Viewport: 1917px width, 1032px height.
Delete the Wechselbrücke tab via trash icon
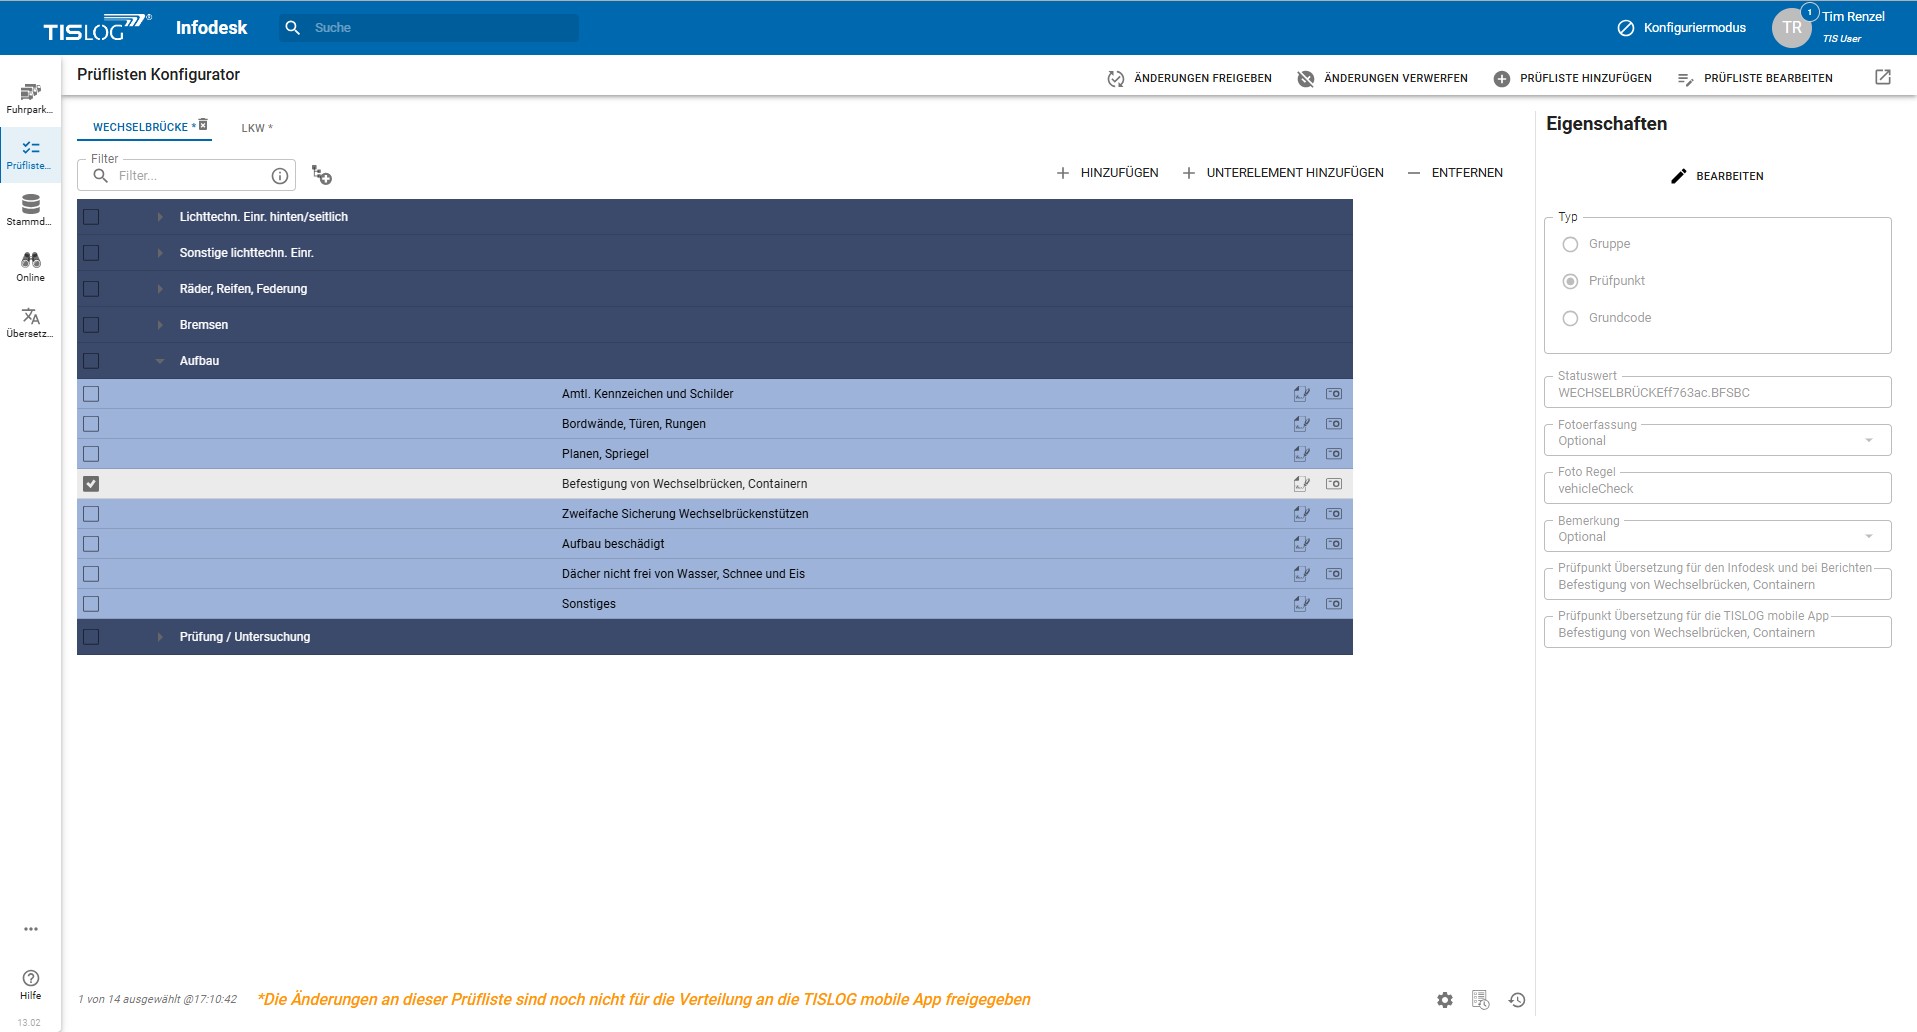point(203,125)
